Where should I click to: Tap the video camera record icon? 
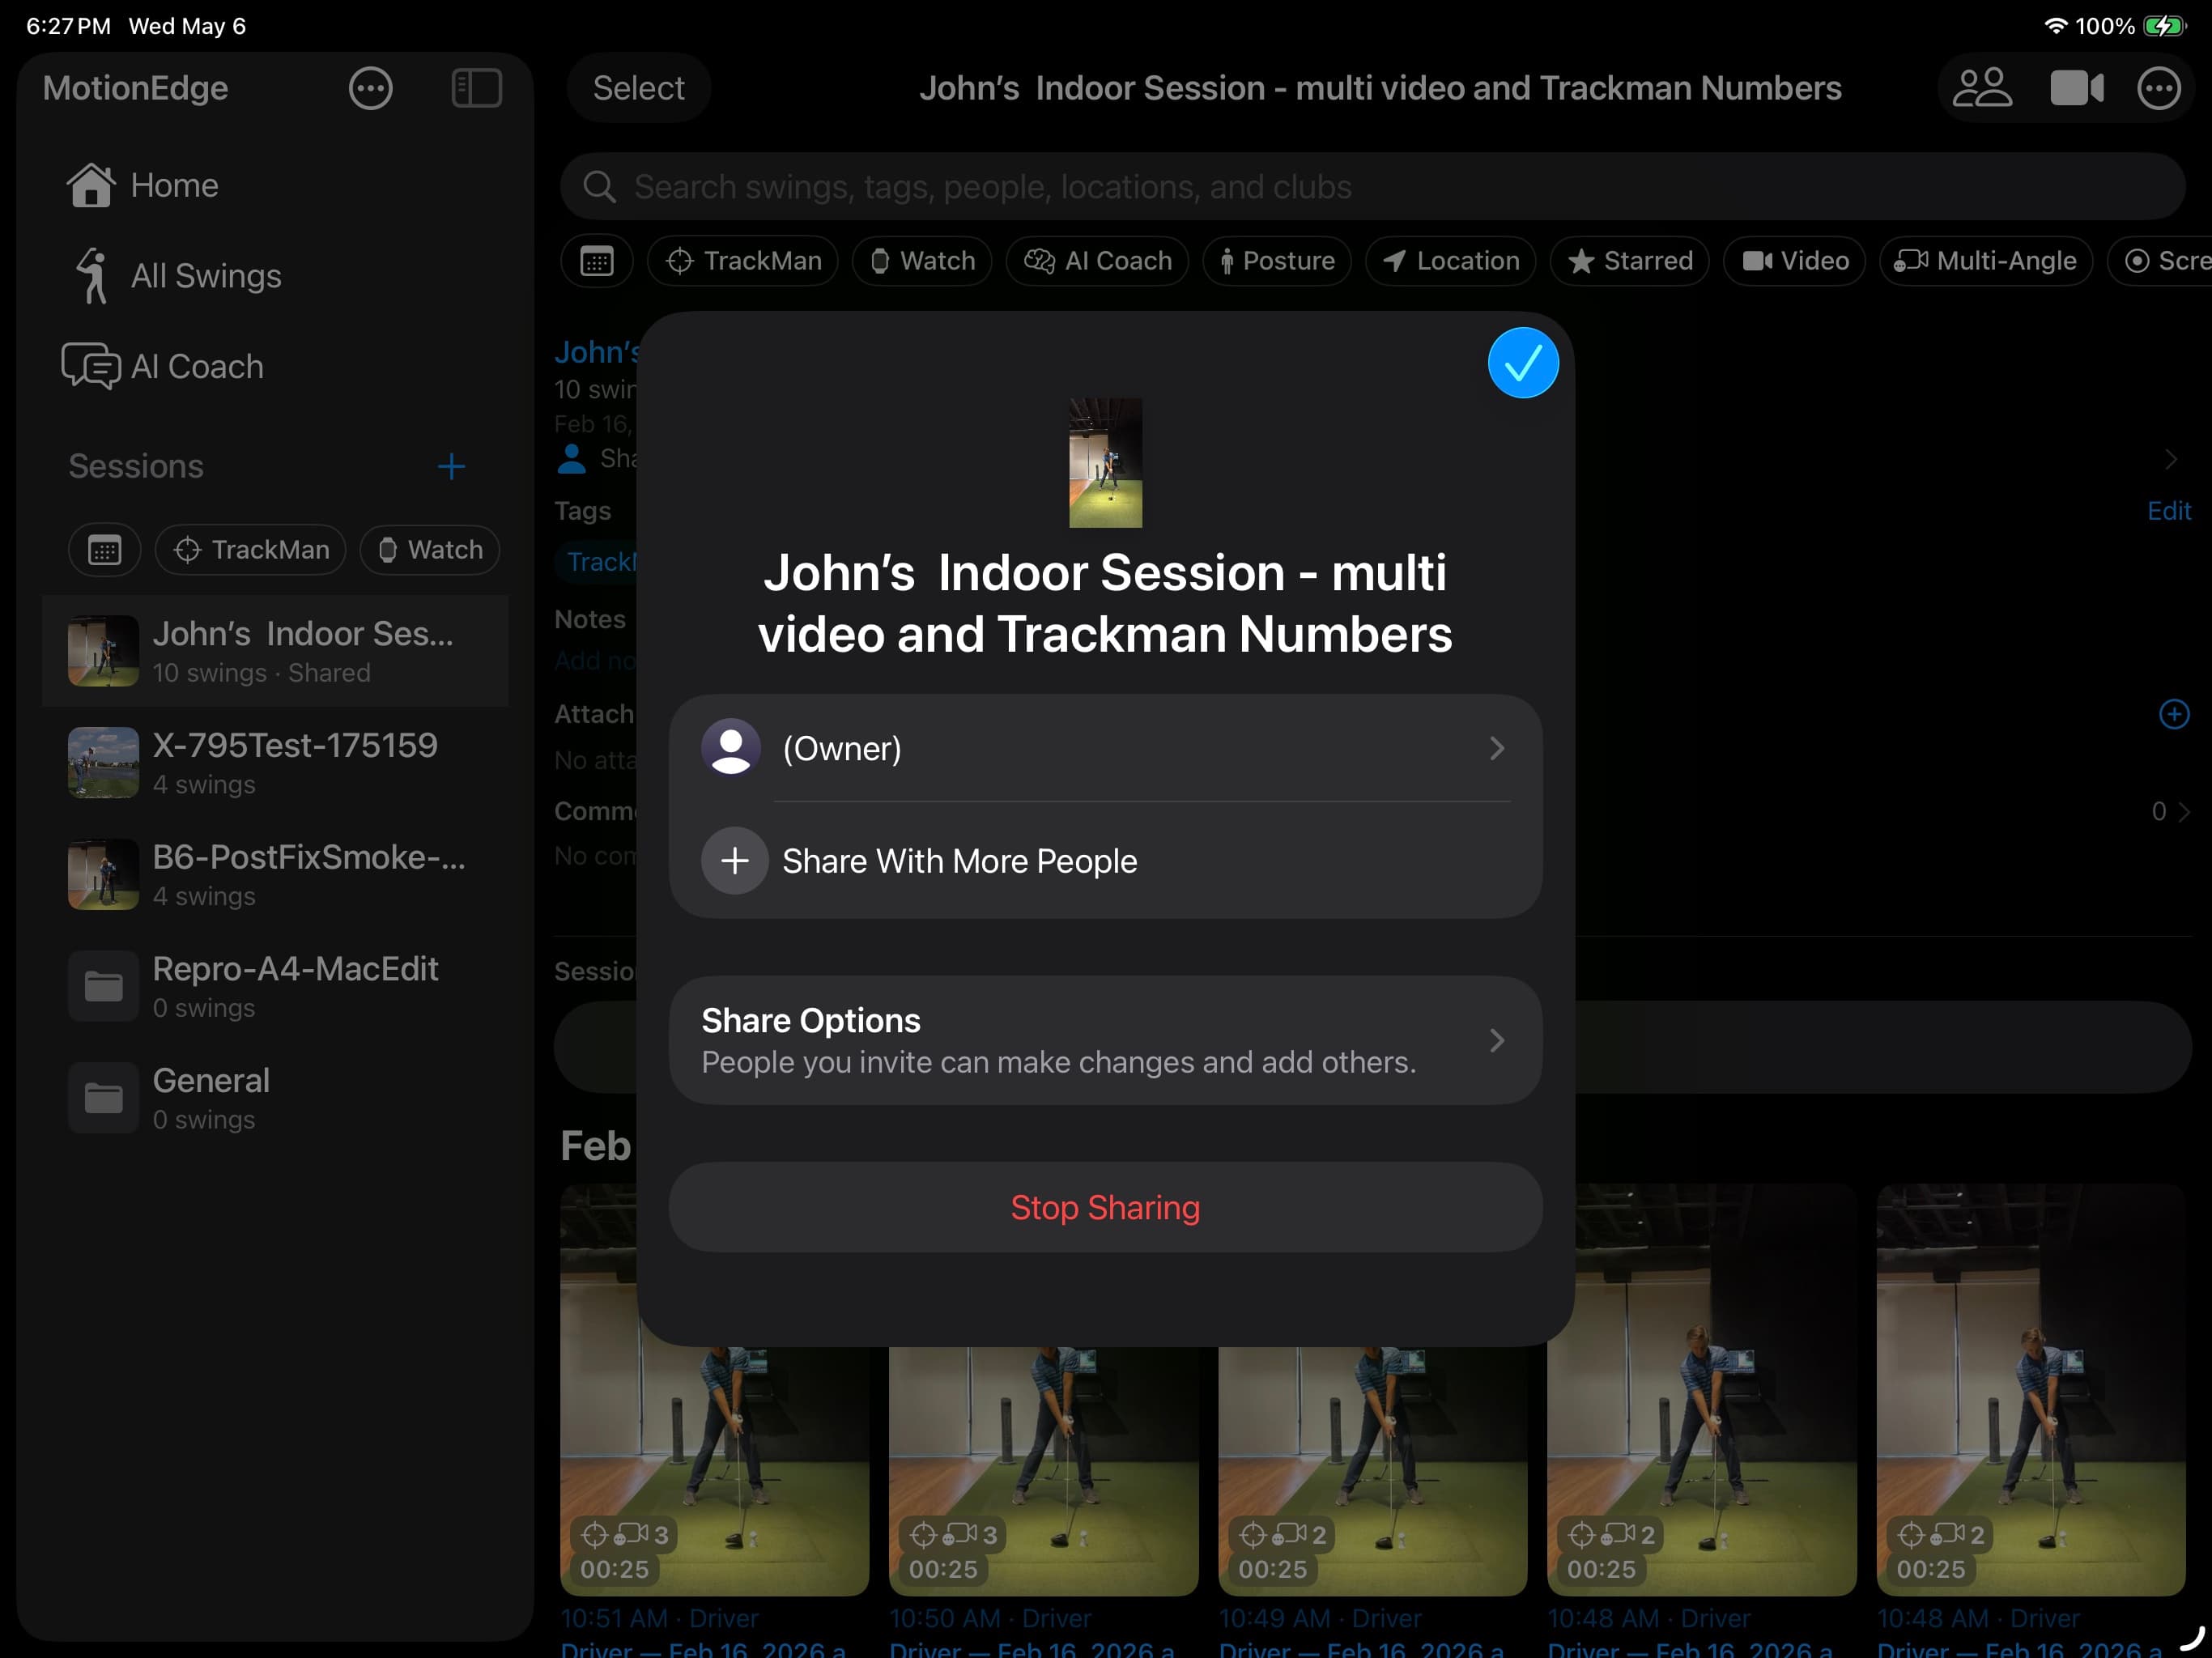[x=2076, y=88]
